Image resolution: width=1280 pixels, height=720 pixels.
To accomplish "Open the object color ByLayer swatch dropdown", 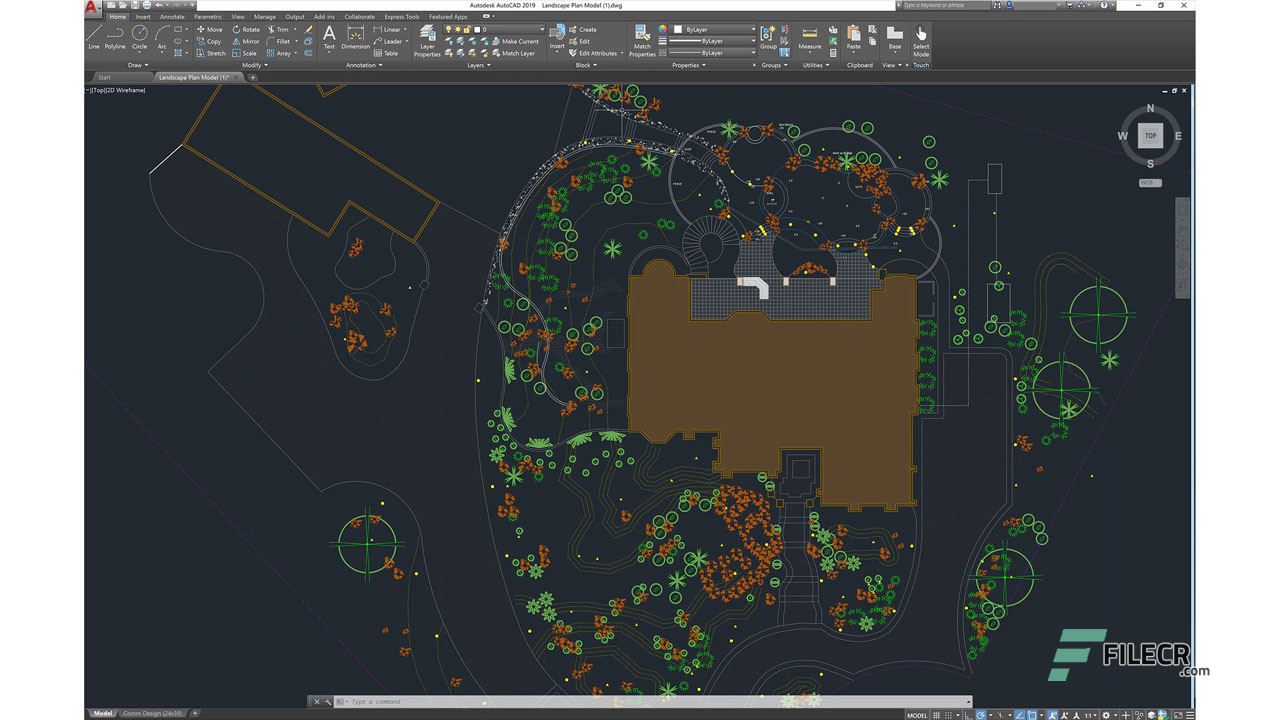I will click(x=714, y=29).
